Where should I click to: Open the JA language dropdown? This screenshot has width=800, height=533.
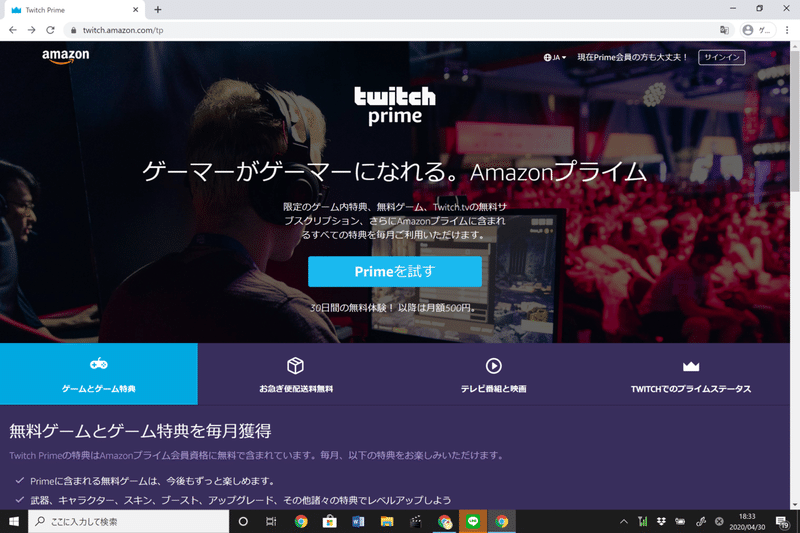(x=555, y=58)
